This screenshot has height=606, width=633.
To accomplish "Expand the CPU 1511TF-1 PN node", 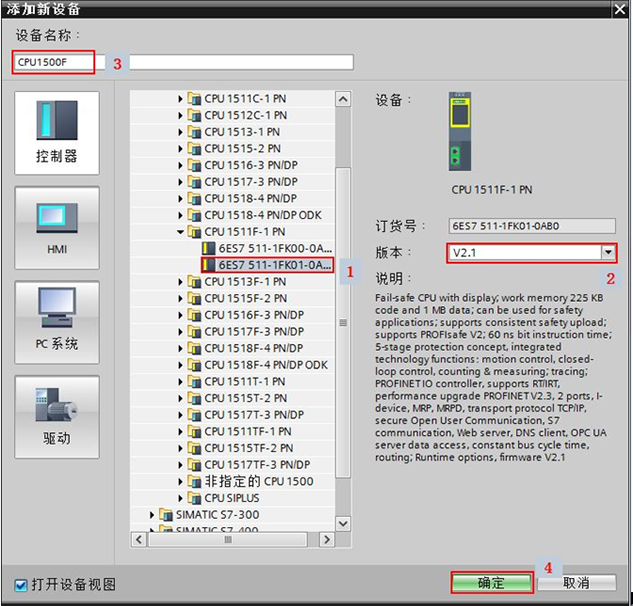I will coord(180,432).
